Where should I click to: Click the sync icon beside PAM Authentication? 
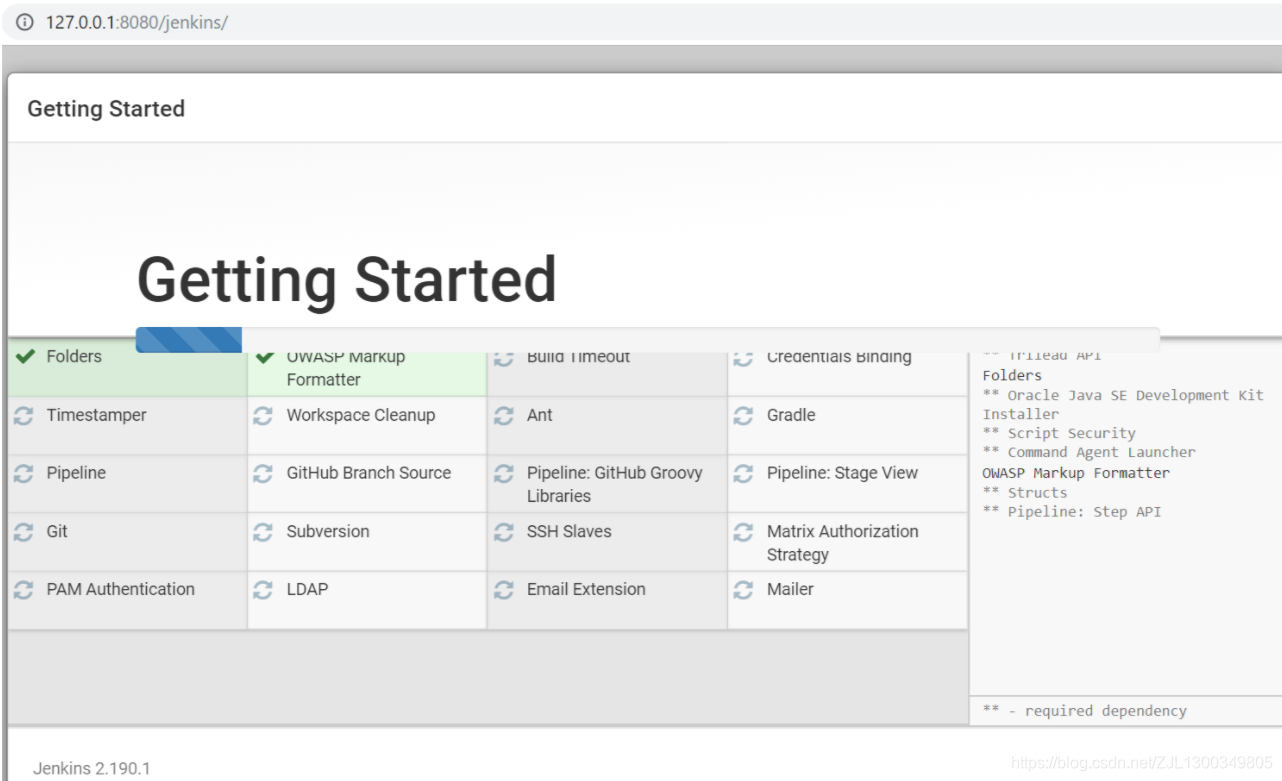24,590
